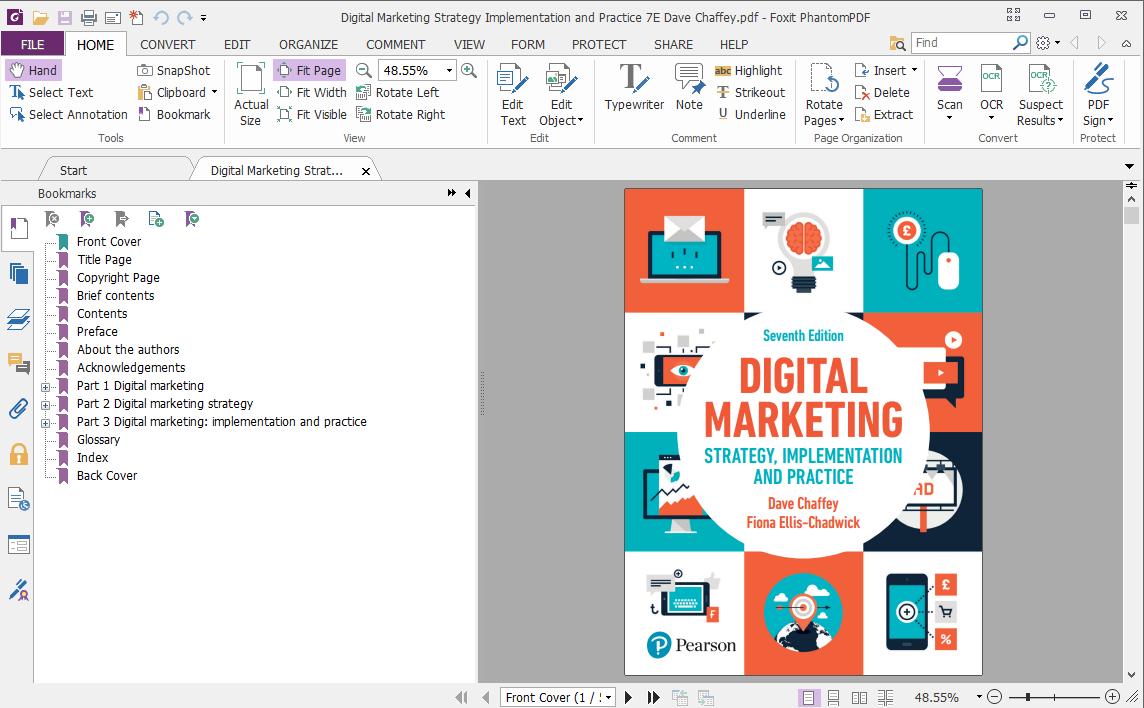The width and height of the screenshot is (1144, 708).
Task: Enable Fit Width view mode
Action: click(311, 92)
